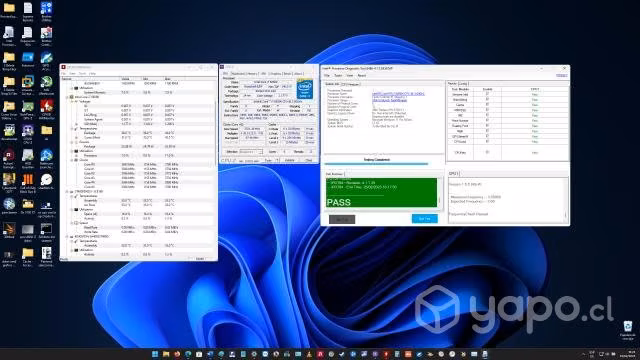Viewport: 640px width, 360px height.
Task: Click the processor name hyperlink in System Info
Action: [398, 94]
